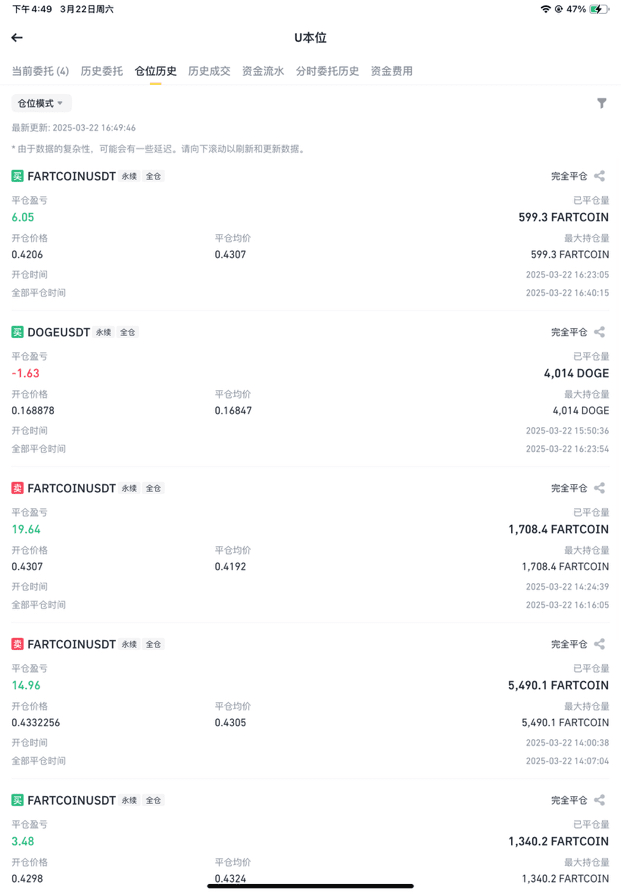Tap the green buy badge beside DOGEUSDT

tap(18, 332)
